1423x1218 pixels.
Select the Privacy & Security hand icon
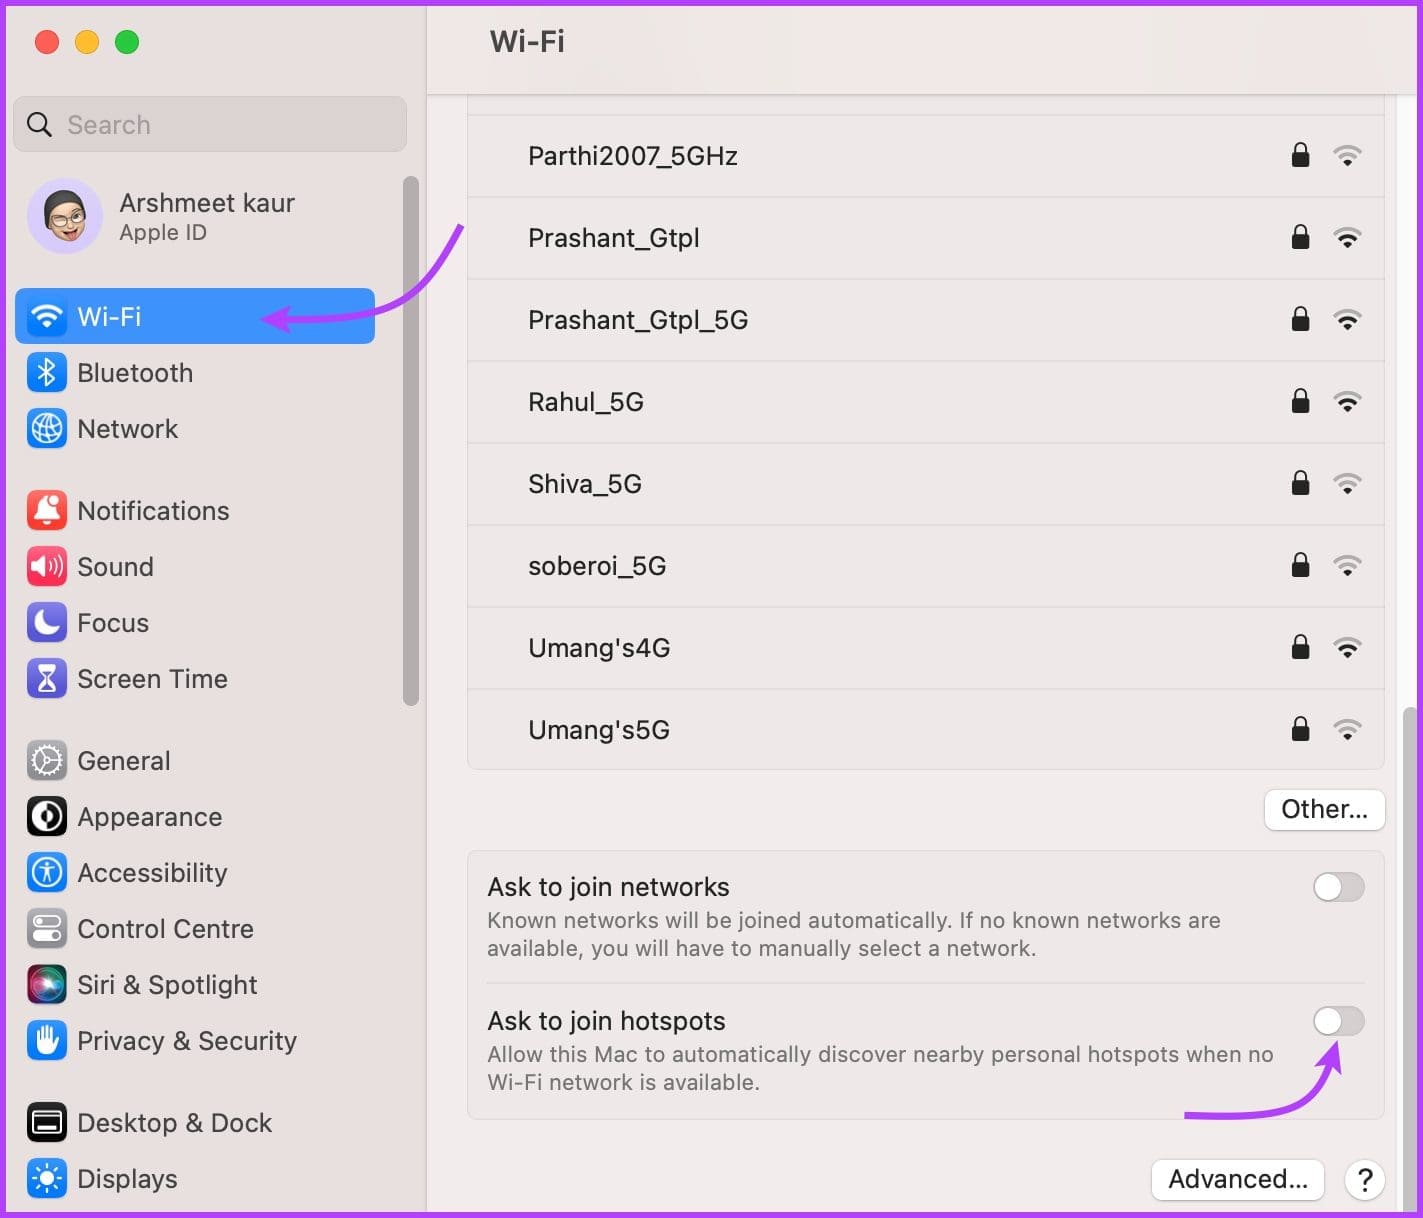(x=46, y=1040)
